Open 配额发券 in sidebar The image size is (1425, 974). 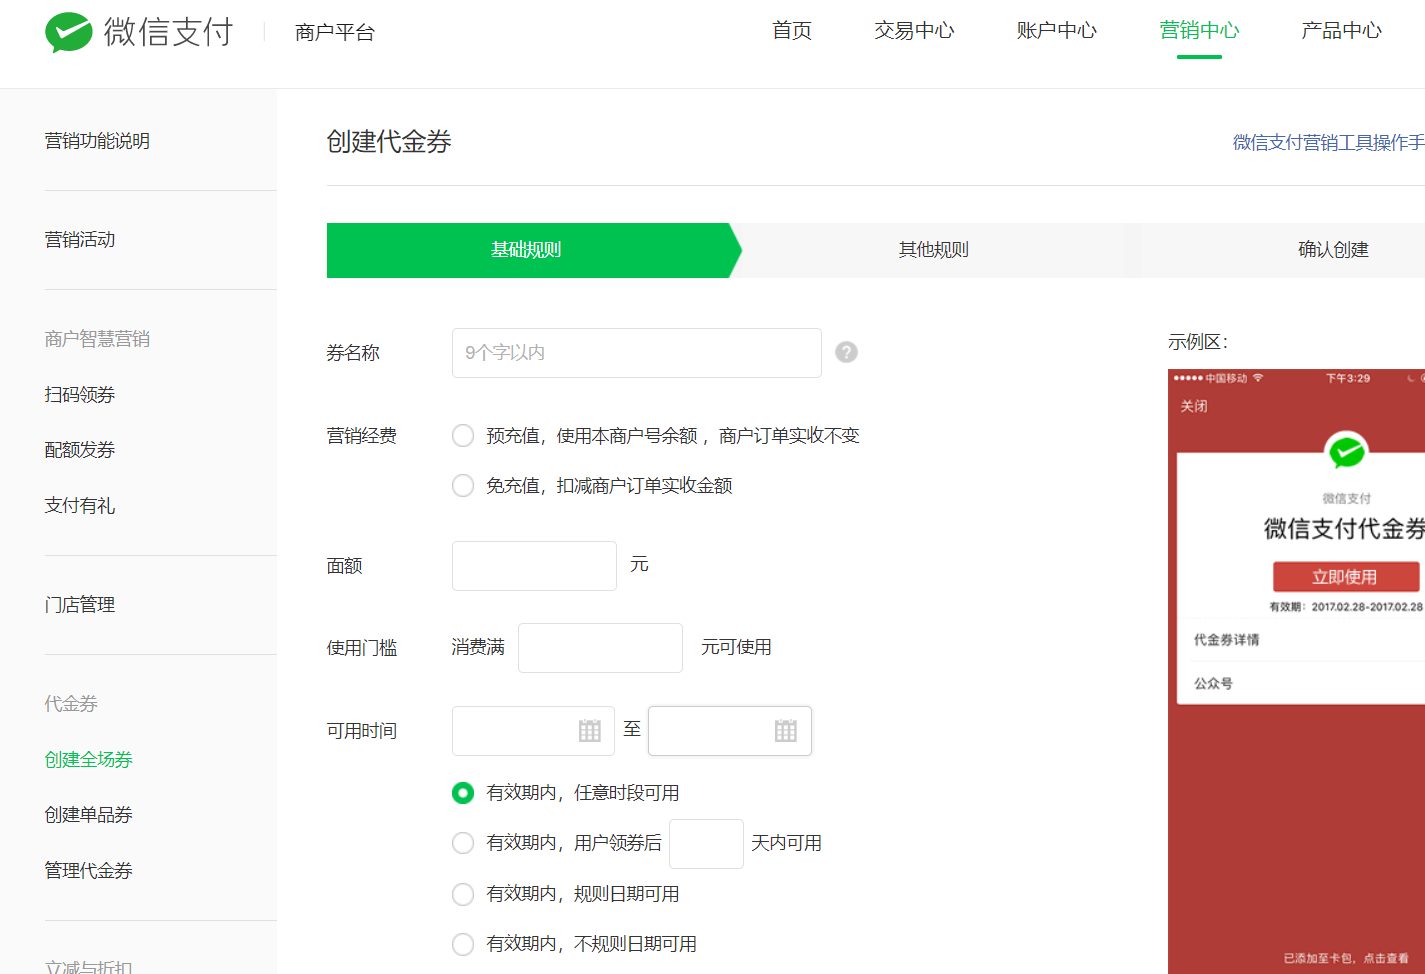(x=80, y=450)
